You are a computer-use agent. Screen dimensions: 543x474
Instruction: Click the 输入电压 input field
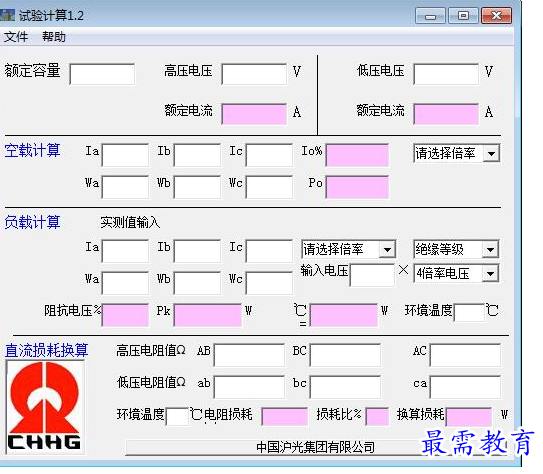click(x=372, y=275)
